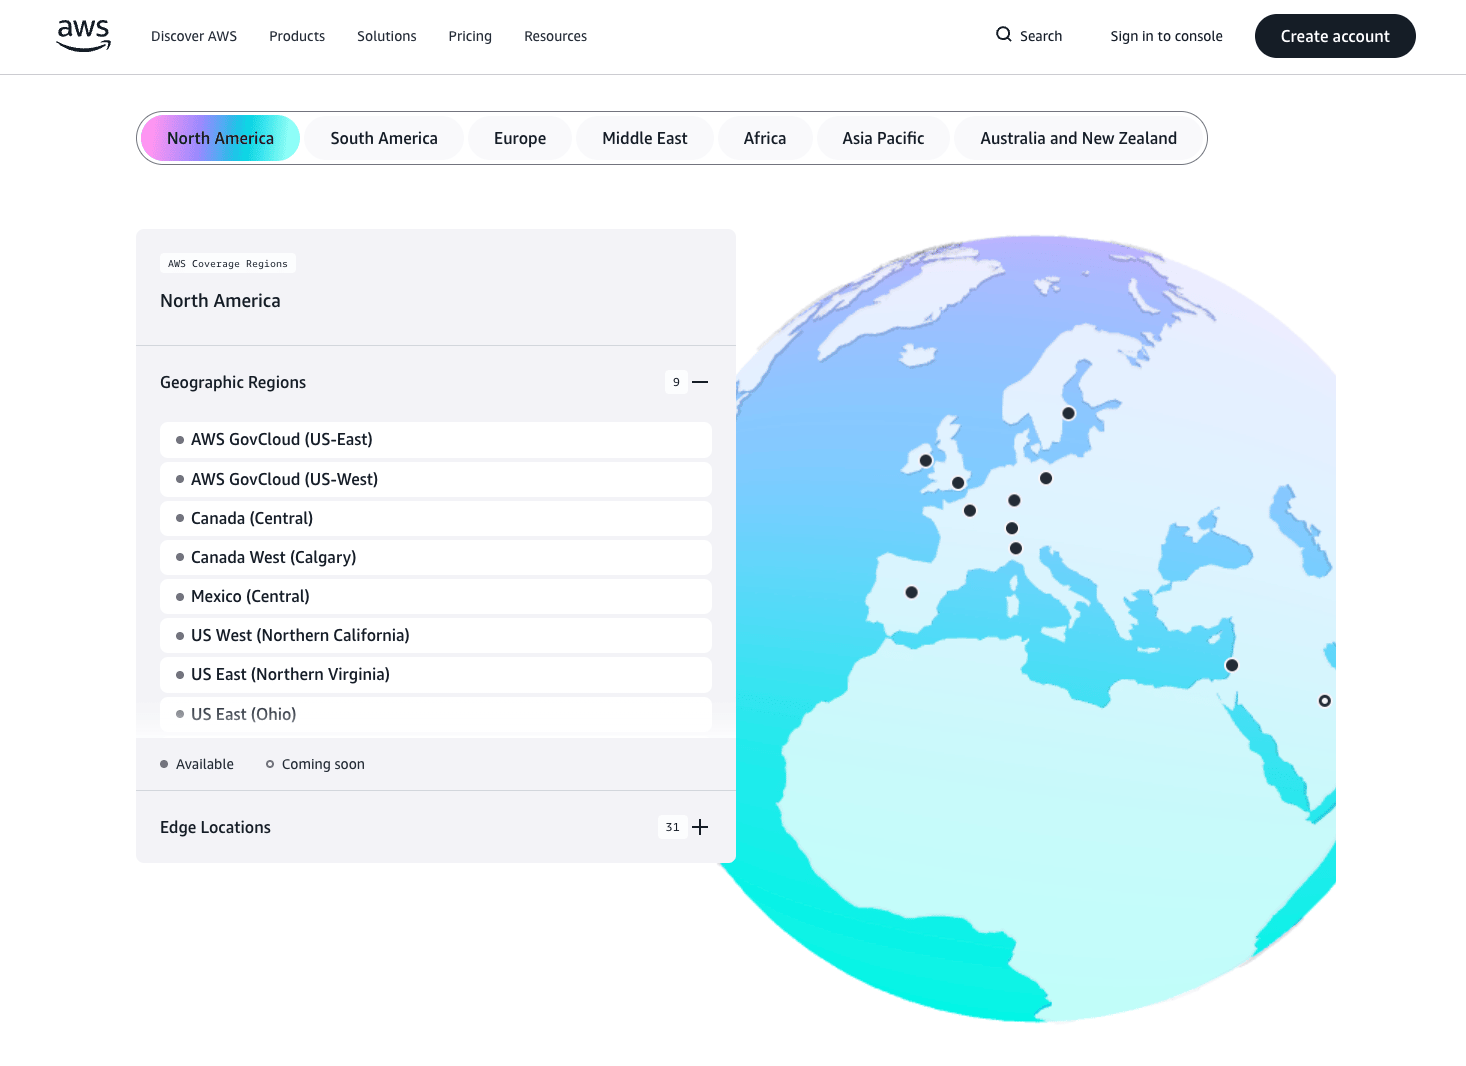The image size is (1466, 1066).
Task: Switch to Australia and New Zealand tab
Action: point(1079,138)
